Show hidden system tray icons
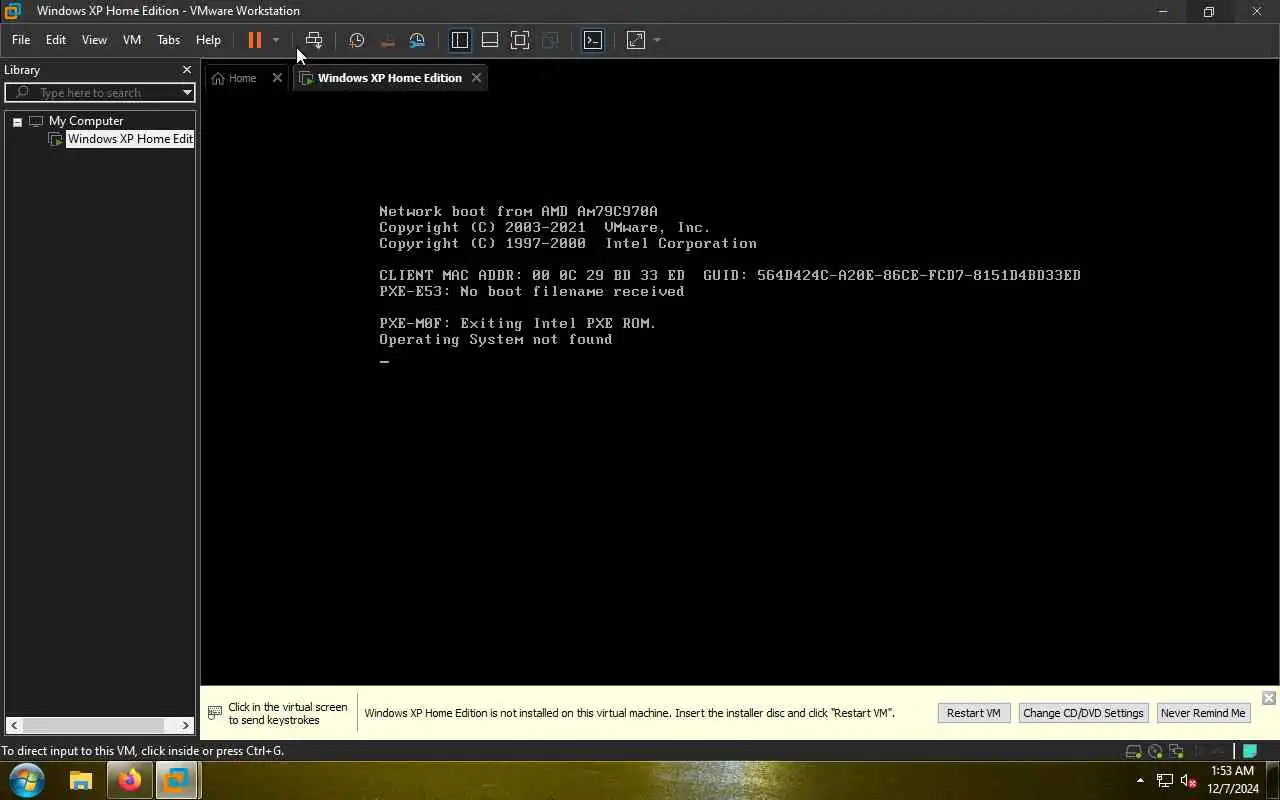Viewport: 1280px width, 800px height. (1140, 780)
